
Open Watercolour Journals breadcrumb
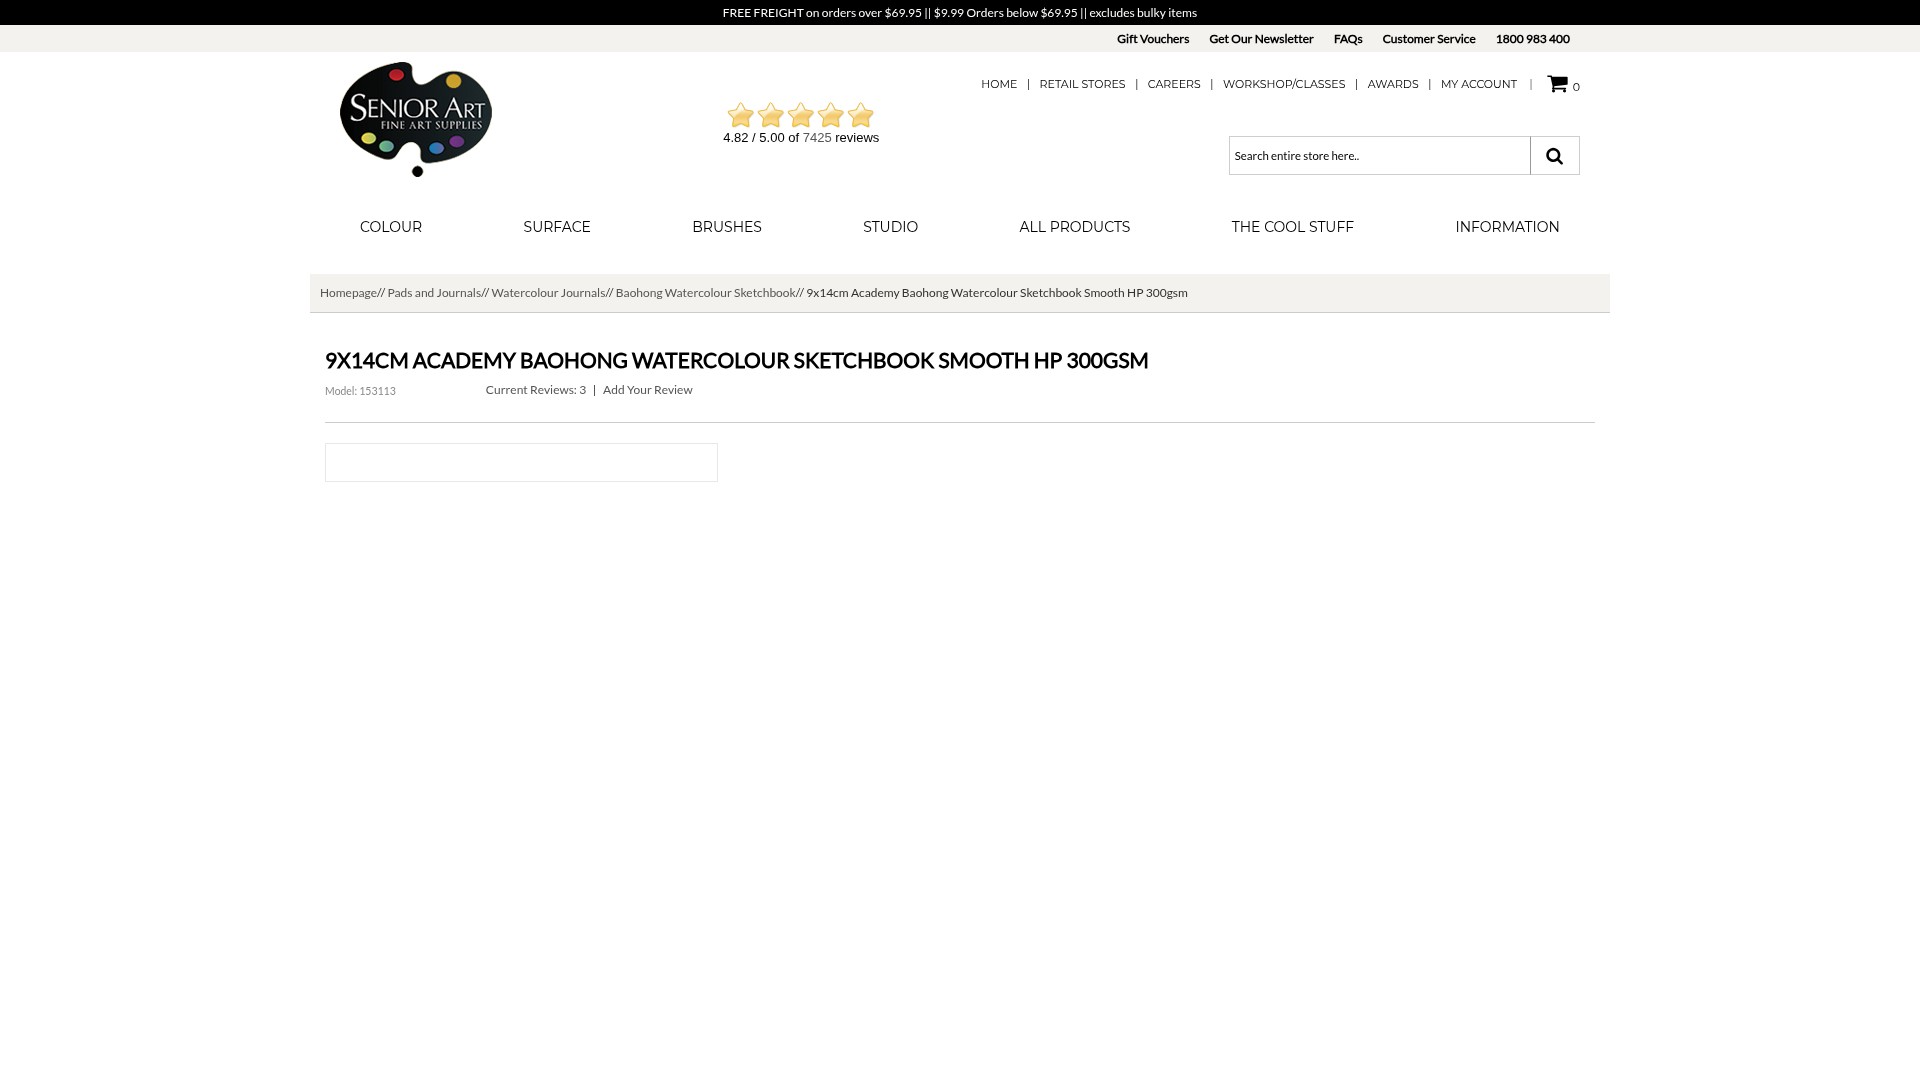pyautogui.click(x=548, y=293)
